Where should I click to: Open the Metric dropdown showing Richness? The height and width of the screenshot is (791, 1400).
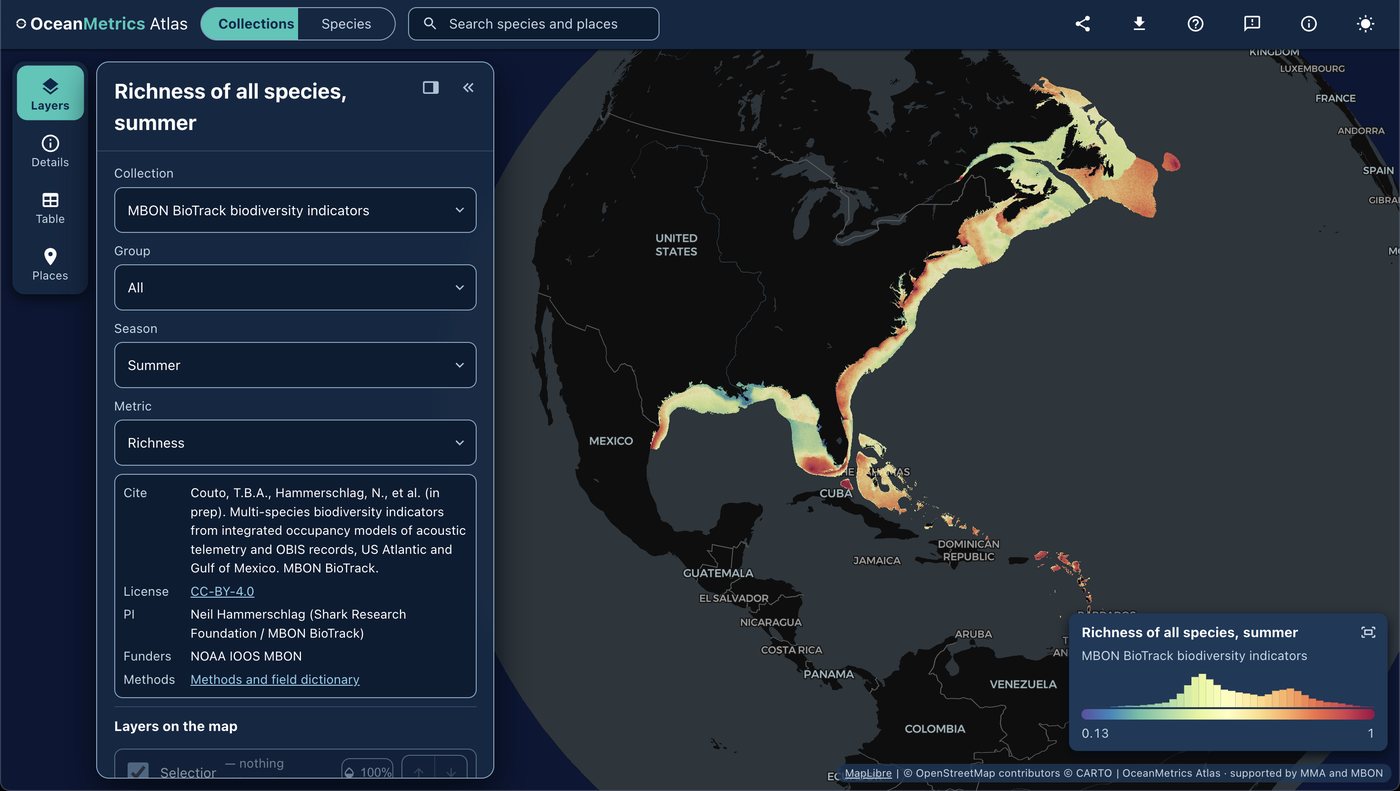click(x=295, y=443)
